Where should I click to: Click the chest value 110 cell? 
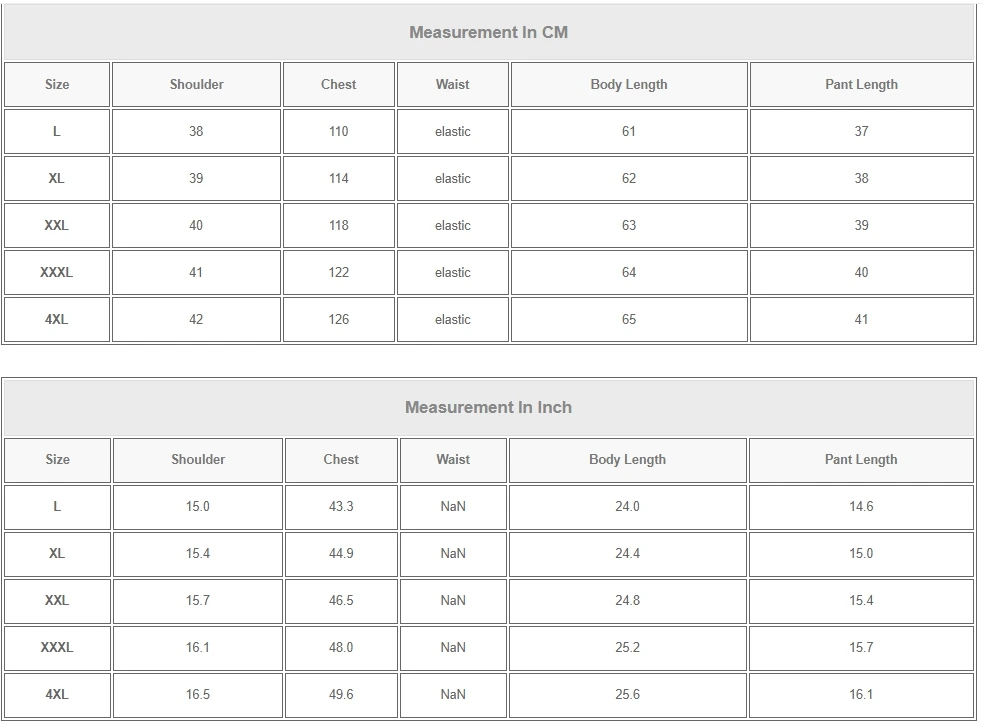pyautogui.click(x=339, y=131)
